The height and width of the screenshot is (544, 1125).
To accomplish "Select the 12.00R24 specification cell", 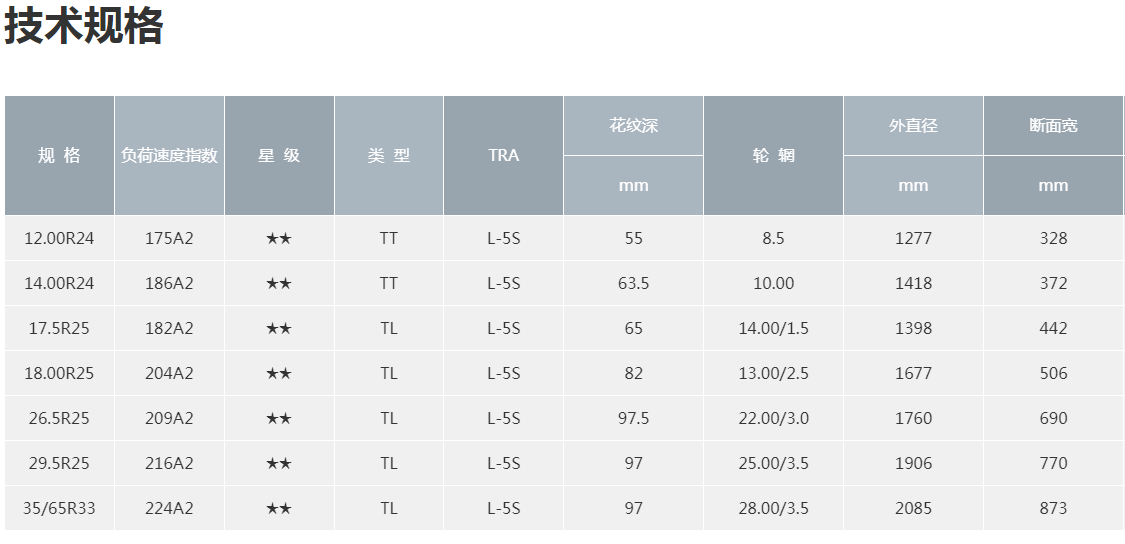I will pos(60,238).
